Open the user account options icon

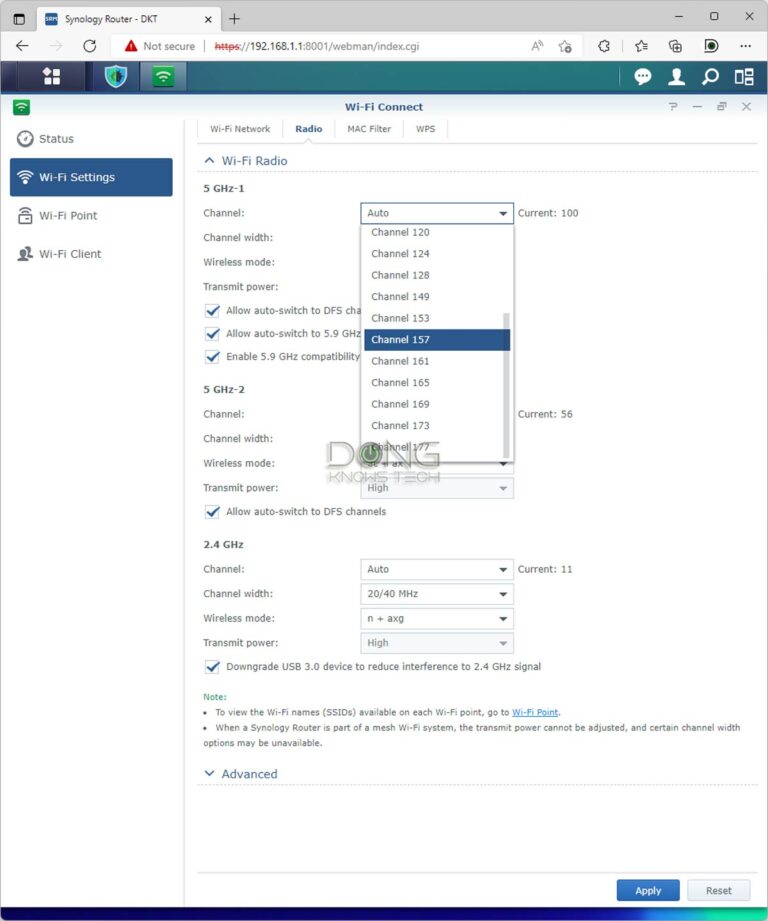[677, 77]
